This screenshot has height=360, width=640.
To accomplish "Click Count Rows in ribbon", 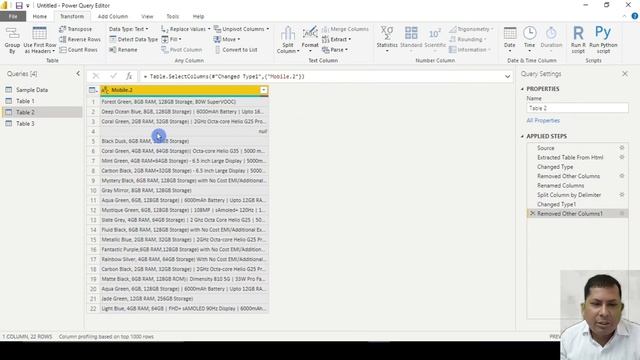I will click(78, 49).
